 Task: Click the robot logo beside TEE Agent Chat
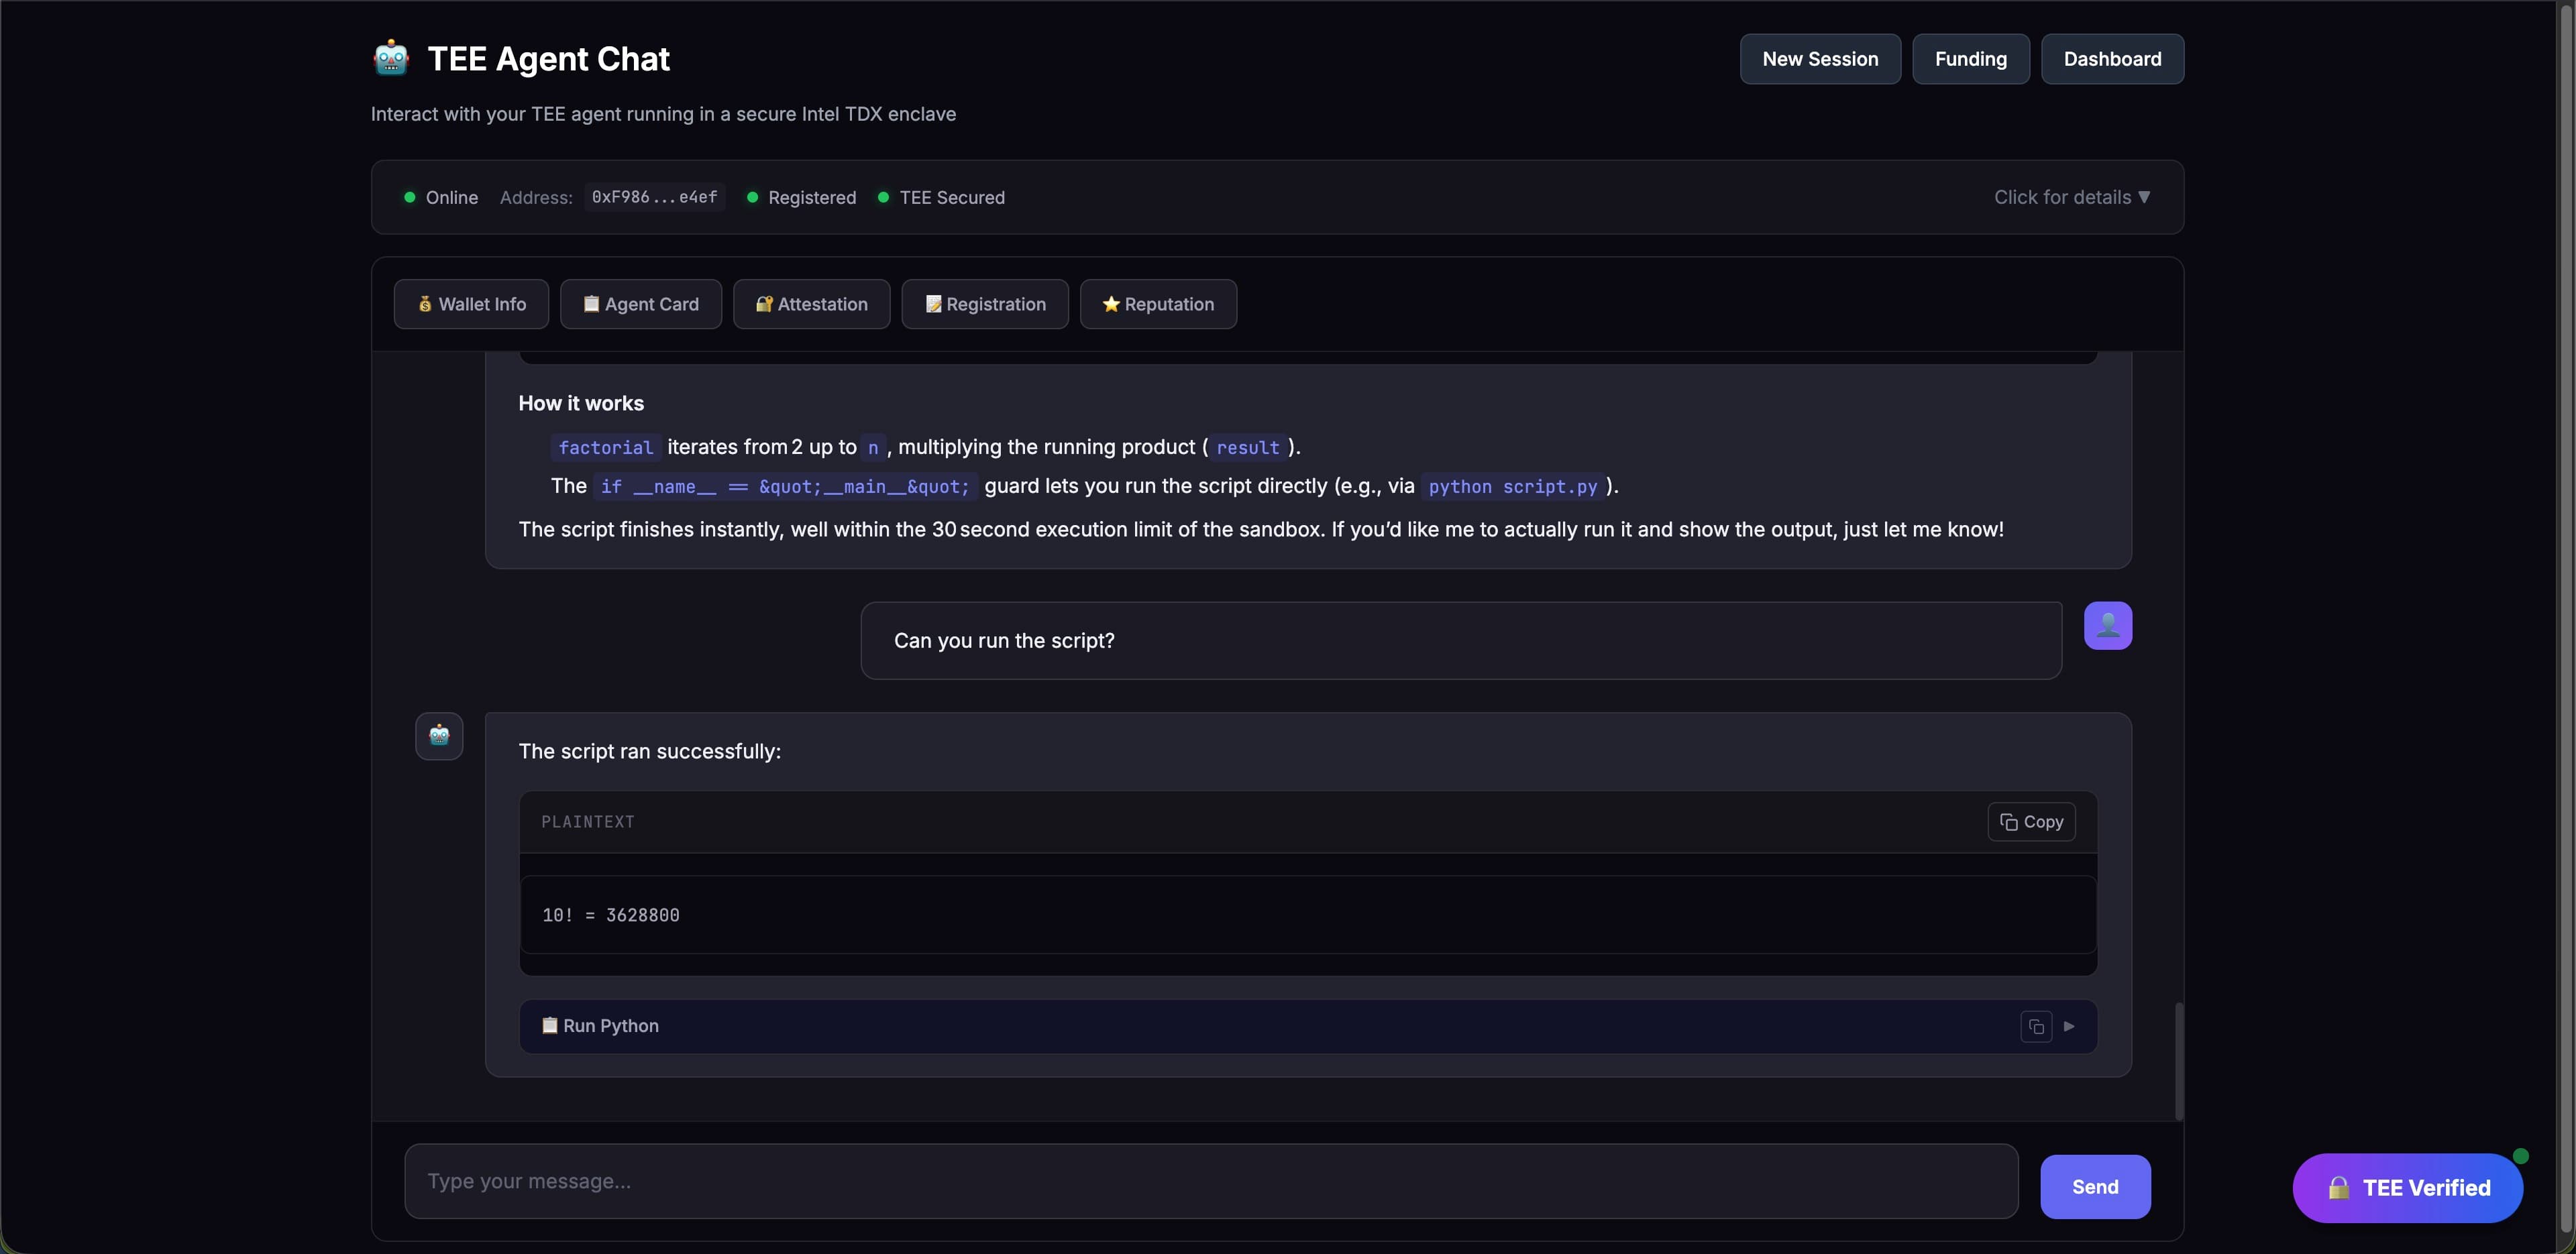point(391,58)
